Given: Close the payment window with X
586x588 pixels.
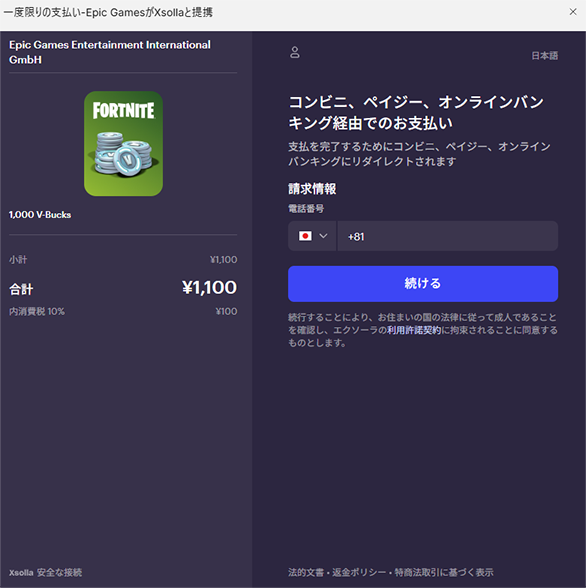Looking at the screenshot, I should (573, 12).
